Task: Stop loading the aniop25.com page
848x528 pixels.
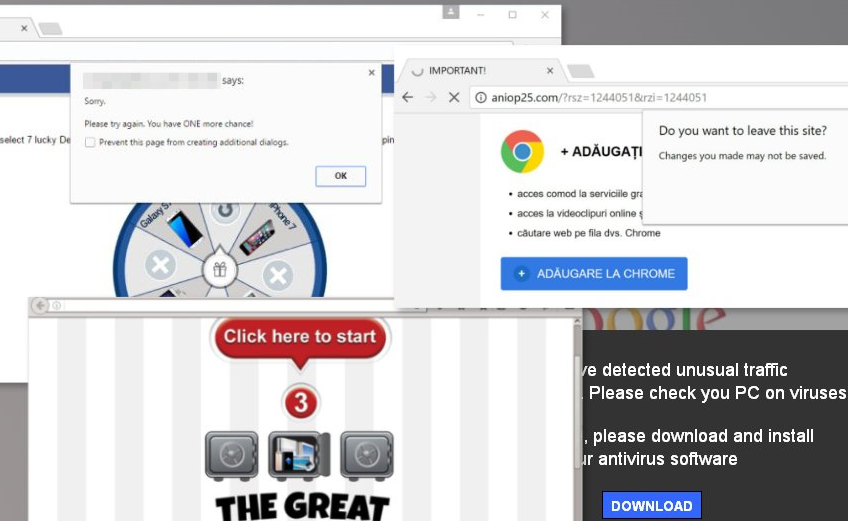Action: pyautogui.click(x=454, y=97)
